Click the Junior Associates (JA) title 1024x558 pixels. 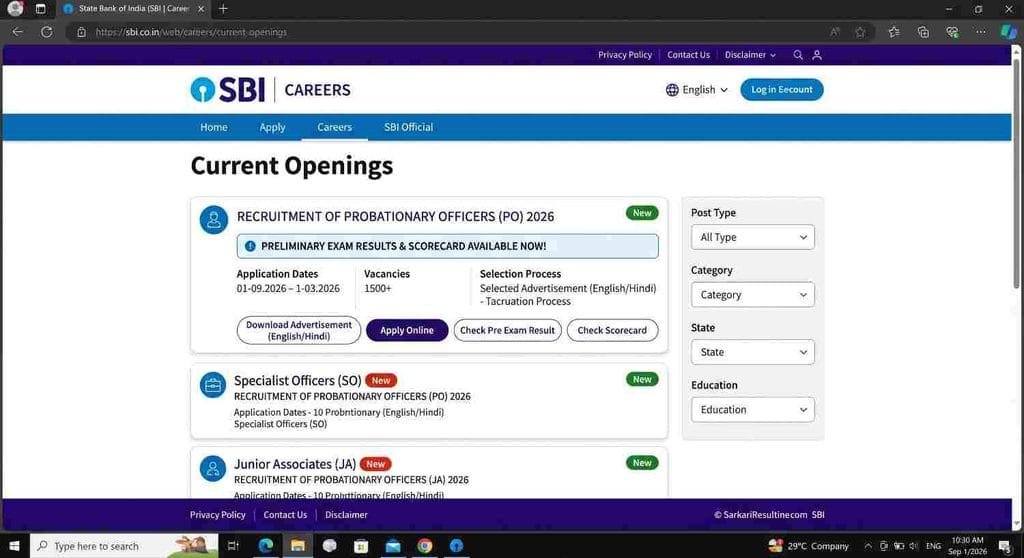295,464
